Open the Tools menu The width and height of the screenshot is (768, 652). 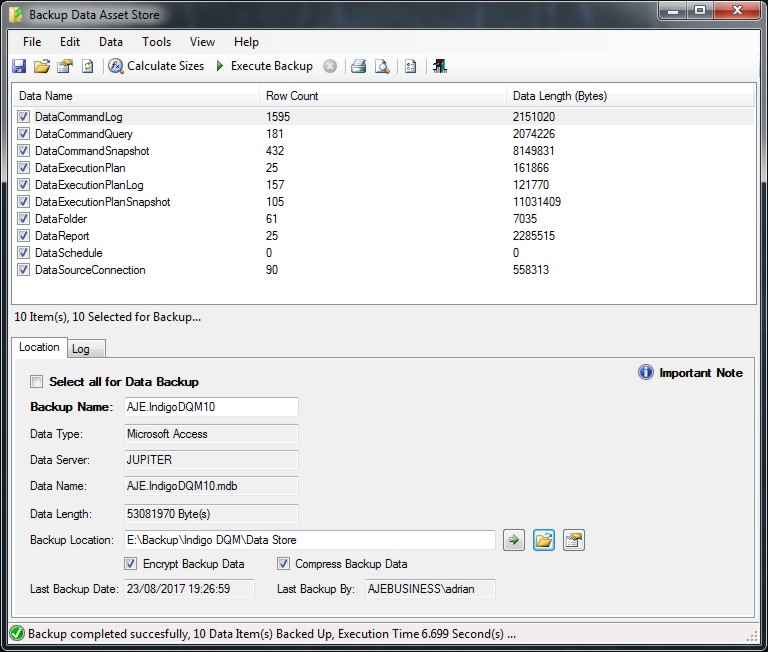pos(156,42)
